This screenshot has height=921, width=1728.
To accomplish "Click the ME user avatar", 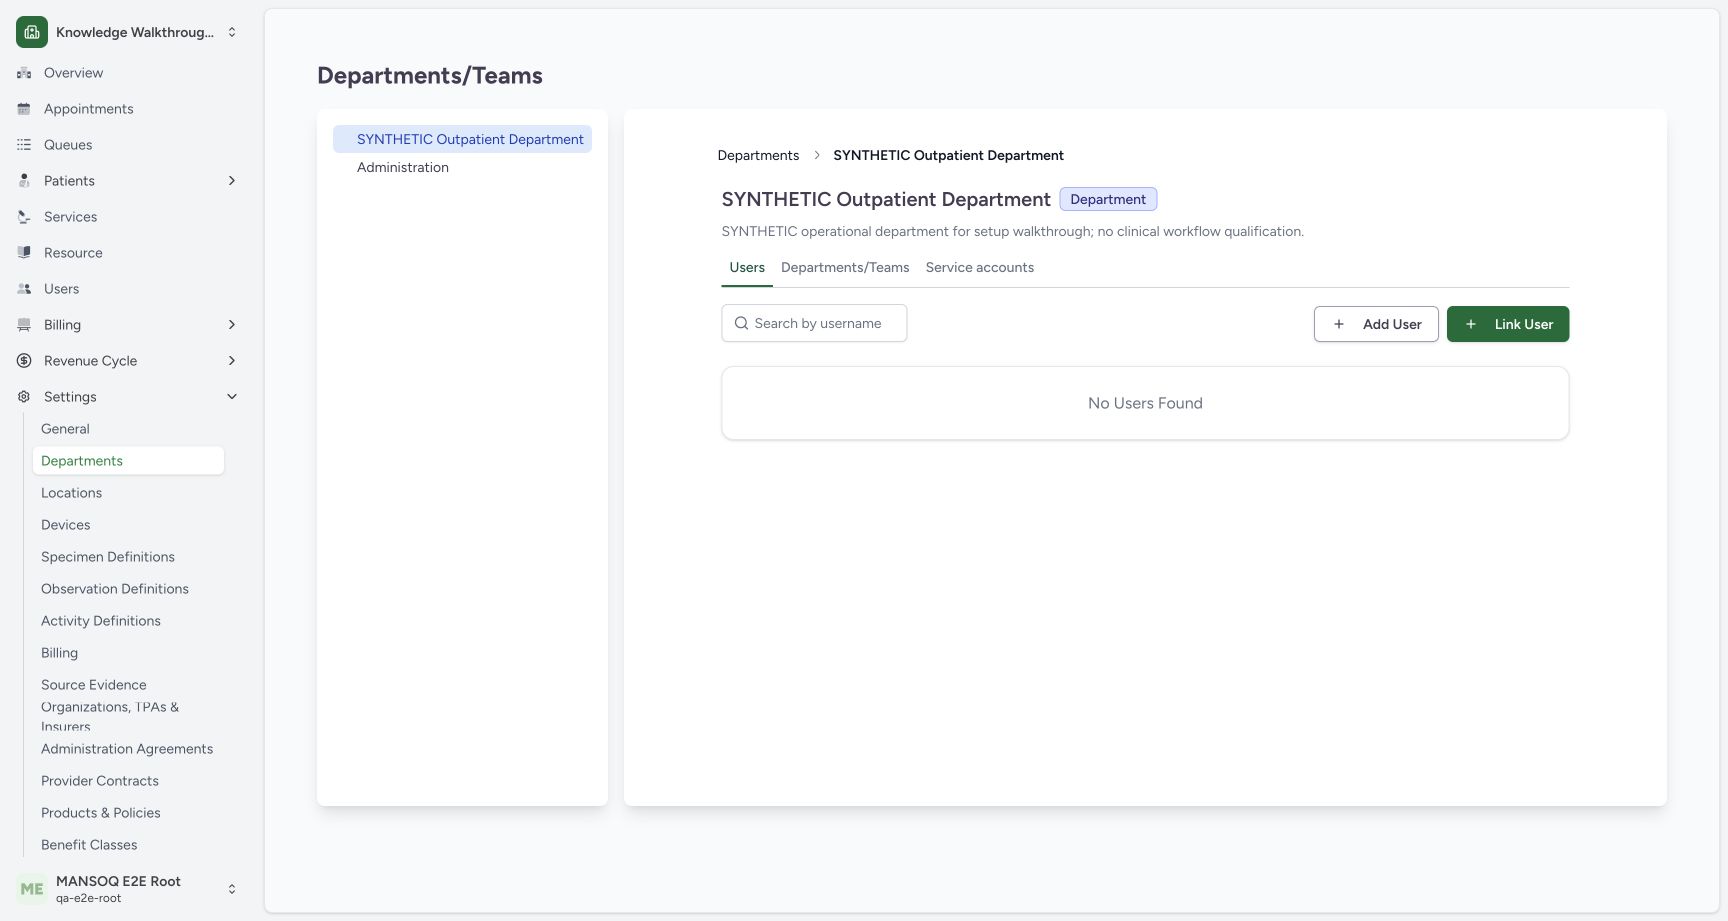I will 32,889.
